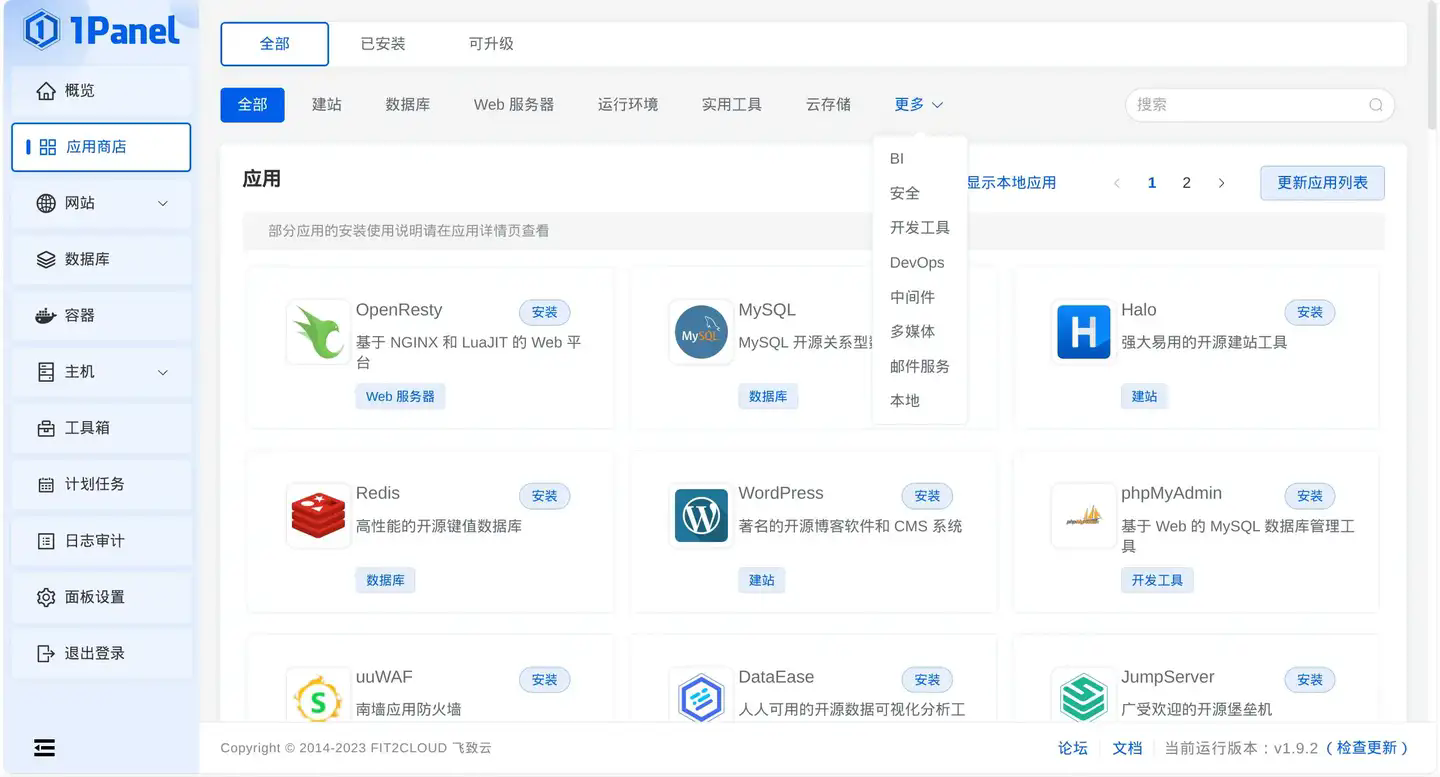Go to next page arrow
This screenshot has height=777, width=1440.
(x=1221, y=183)
